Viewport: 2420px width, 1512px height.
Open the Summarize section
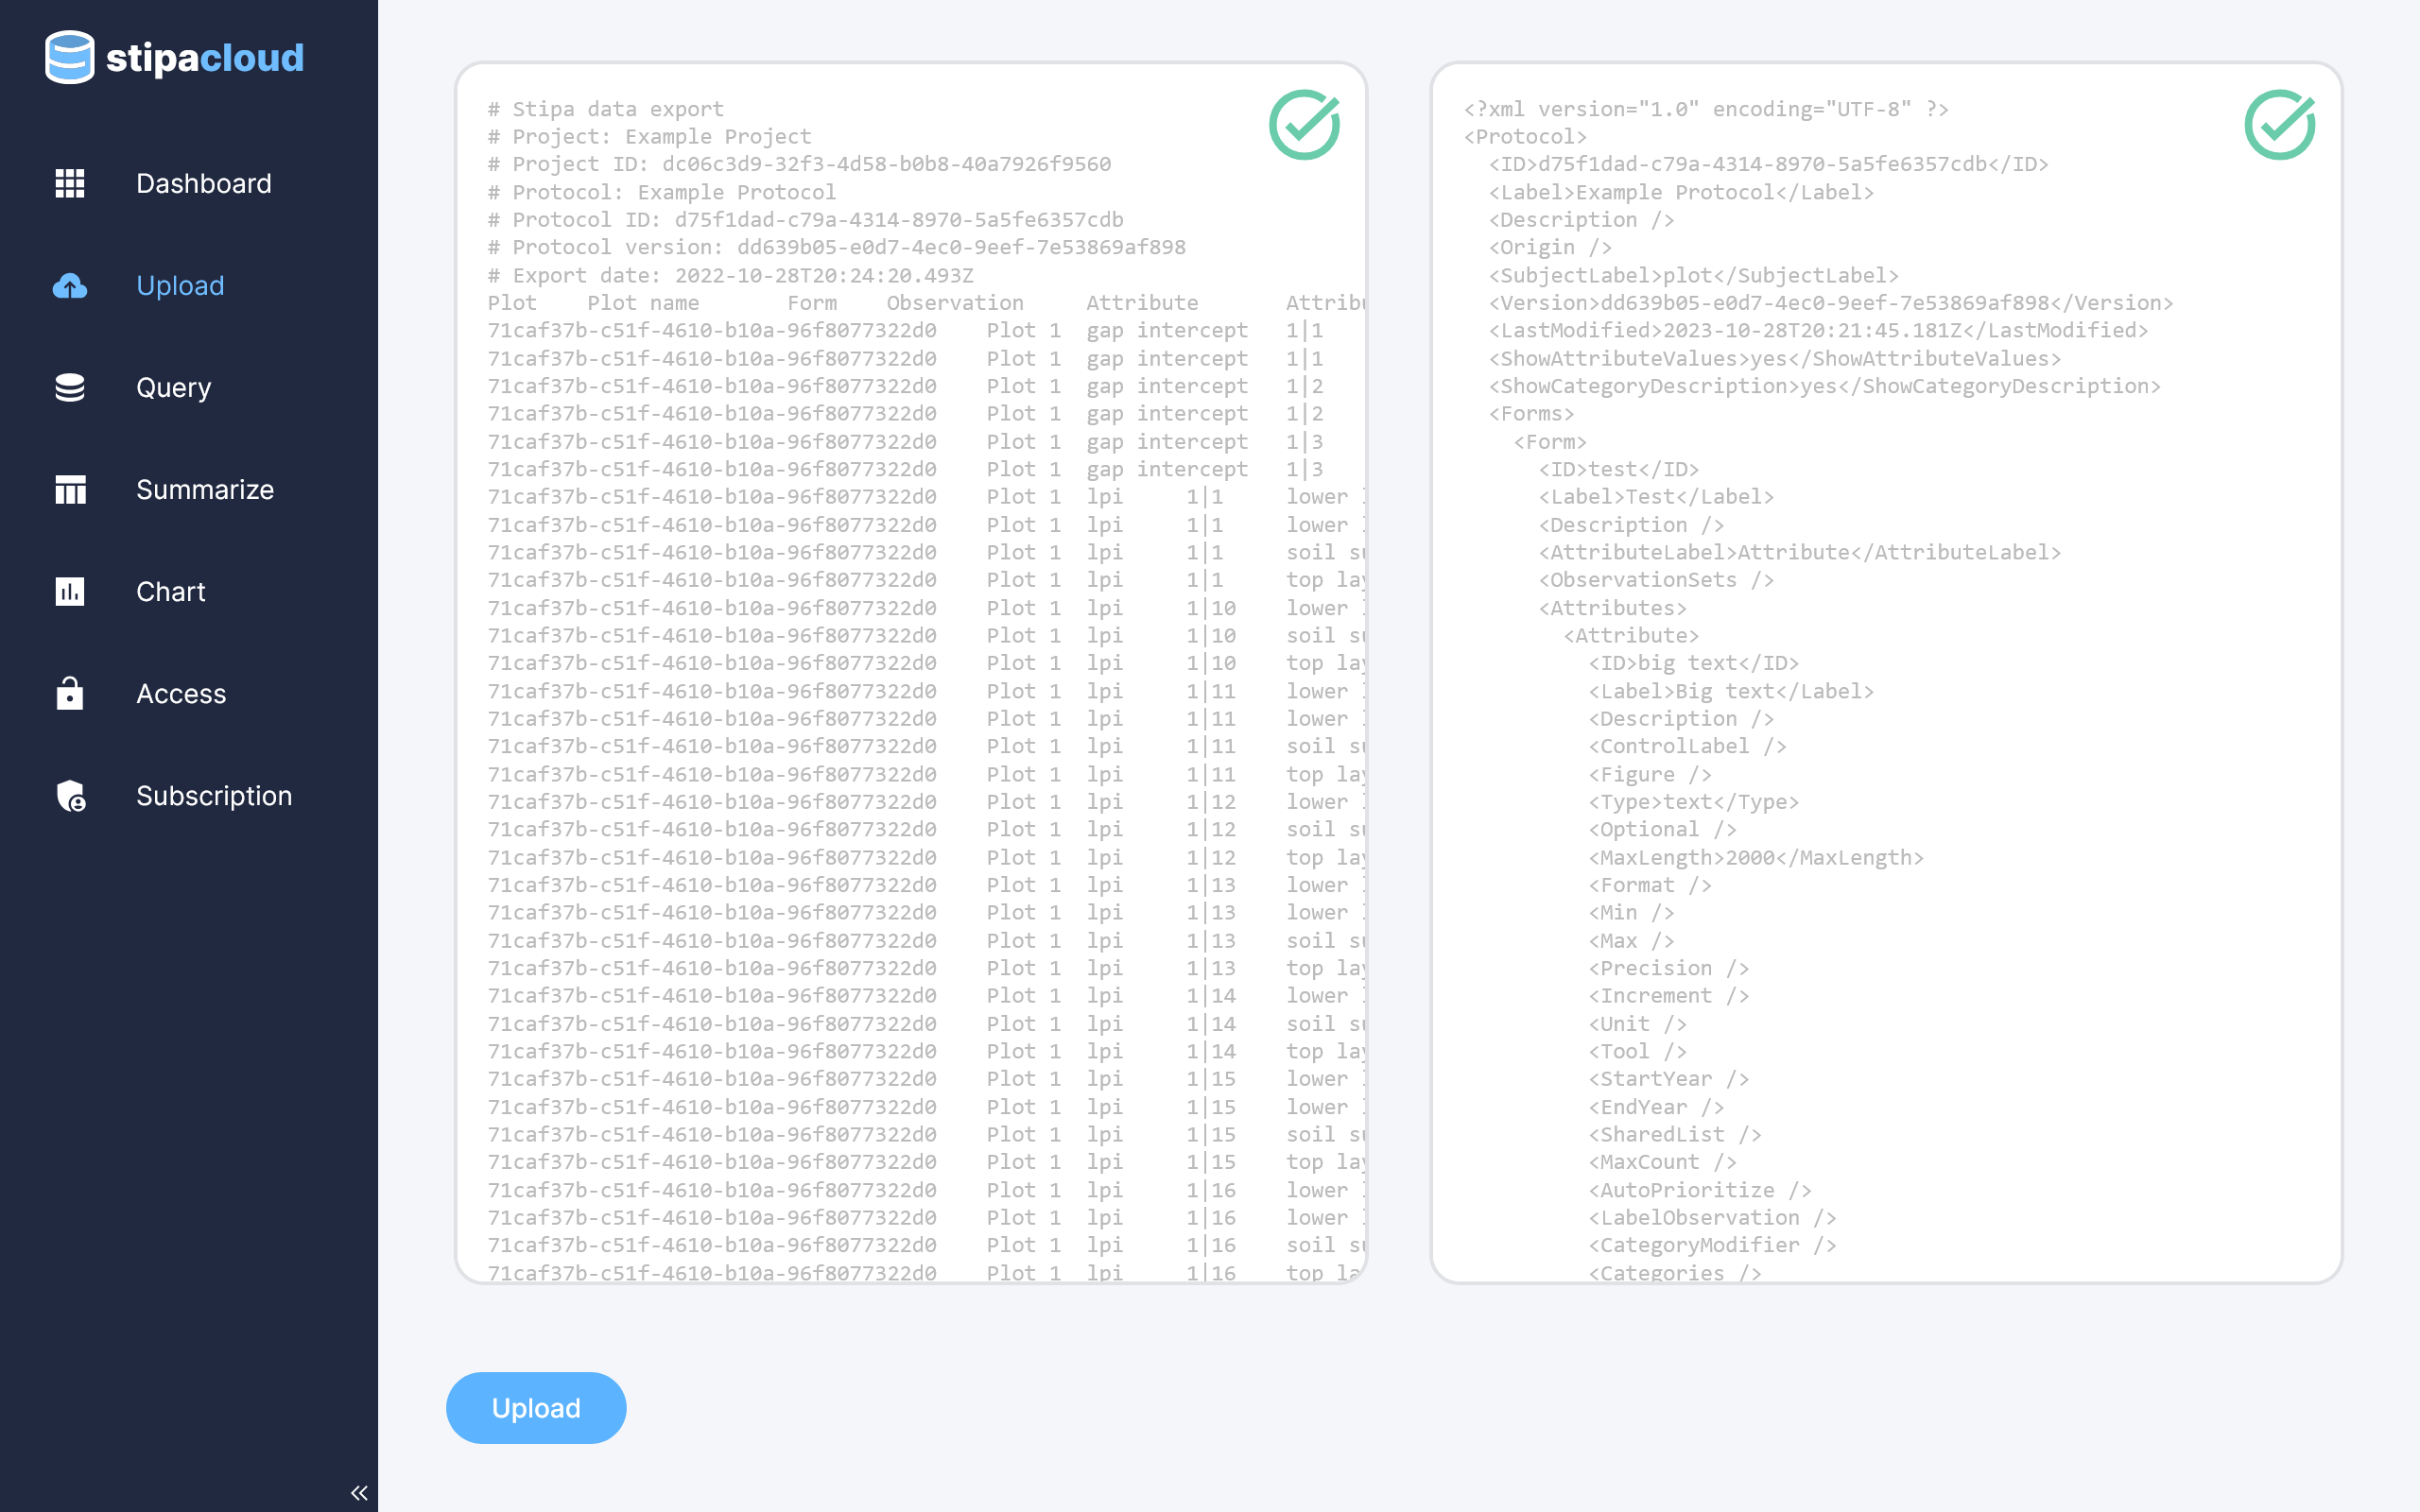tap(204, 490)
